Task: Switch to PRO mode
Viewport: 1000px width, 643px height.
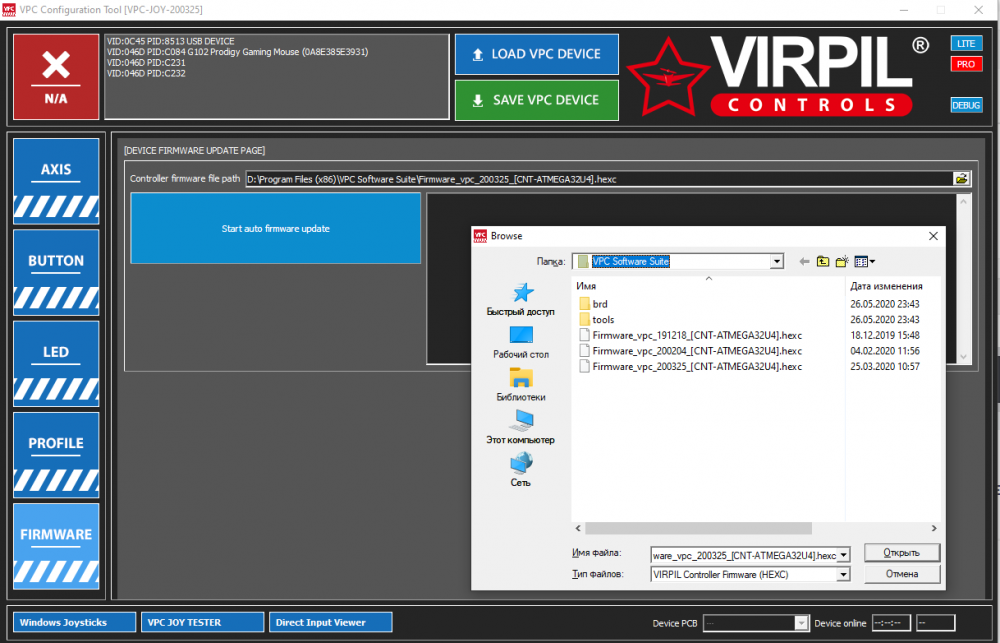Action: pyautogui.click(x=966, y=64)
